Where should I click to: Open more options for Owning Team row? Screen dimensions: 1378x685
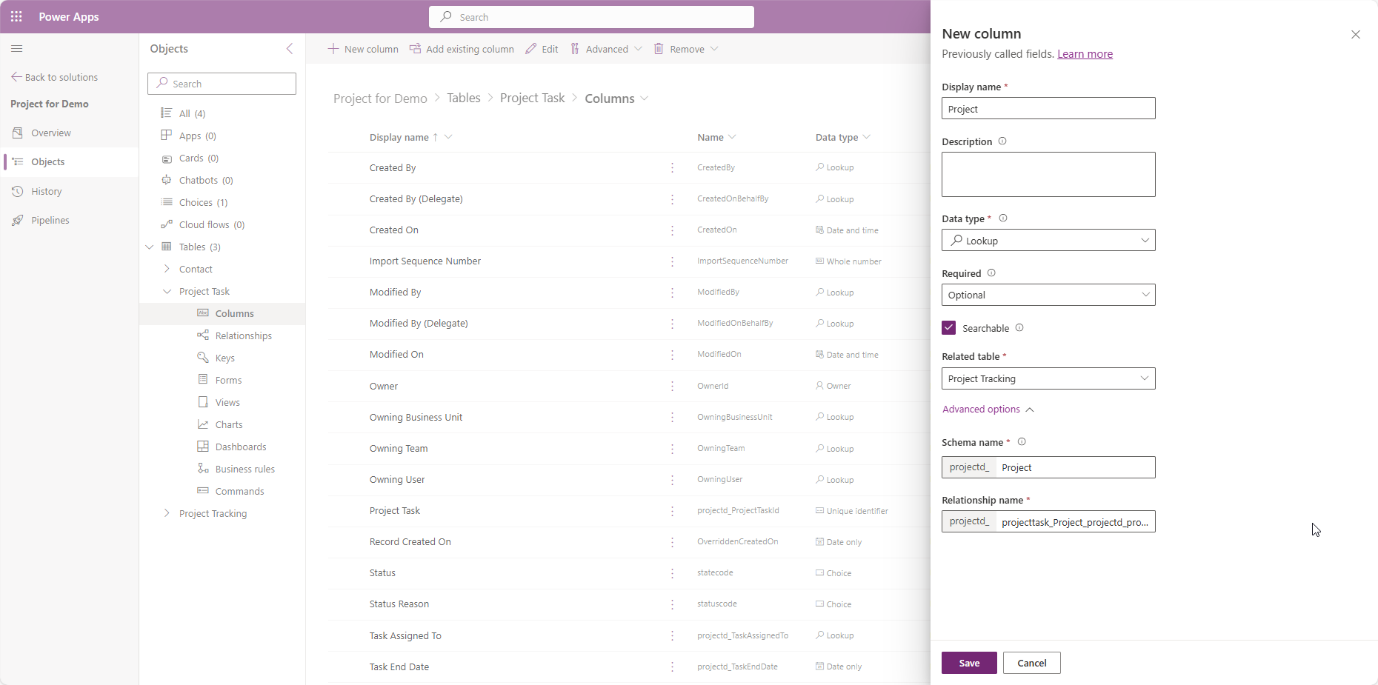tap(672, 448)
